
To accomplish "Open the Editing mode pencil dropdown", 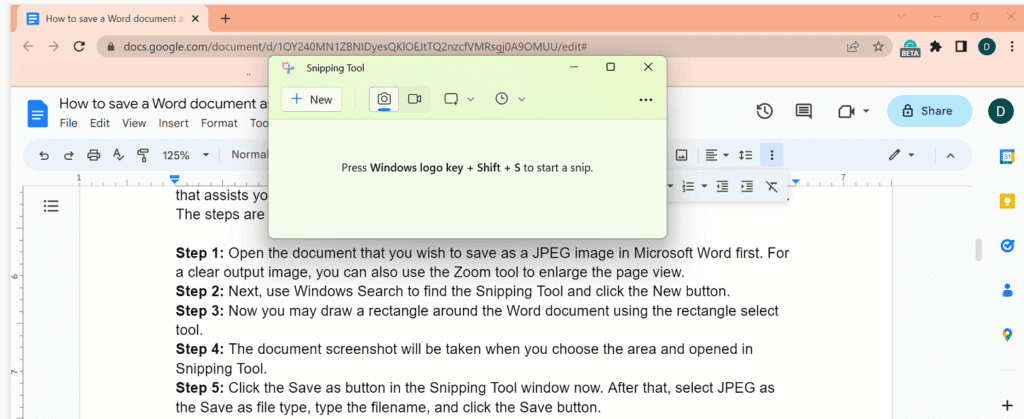I will (901, 155).
